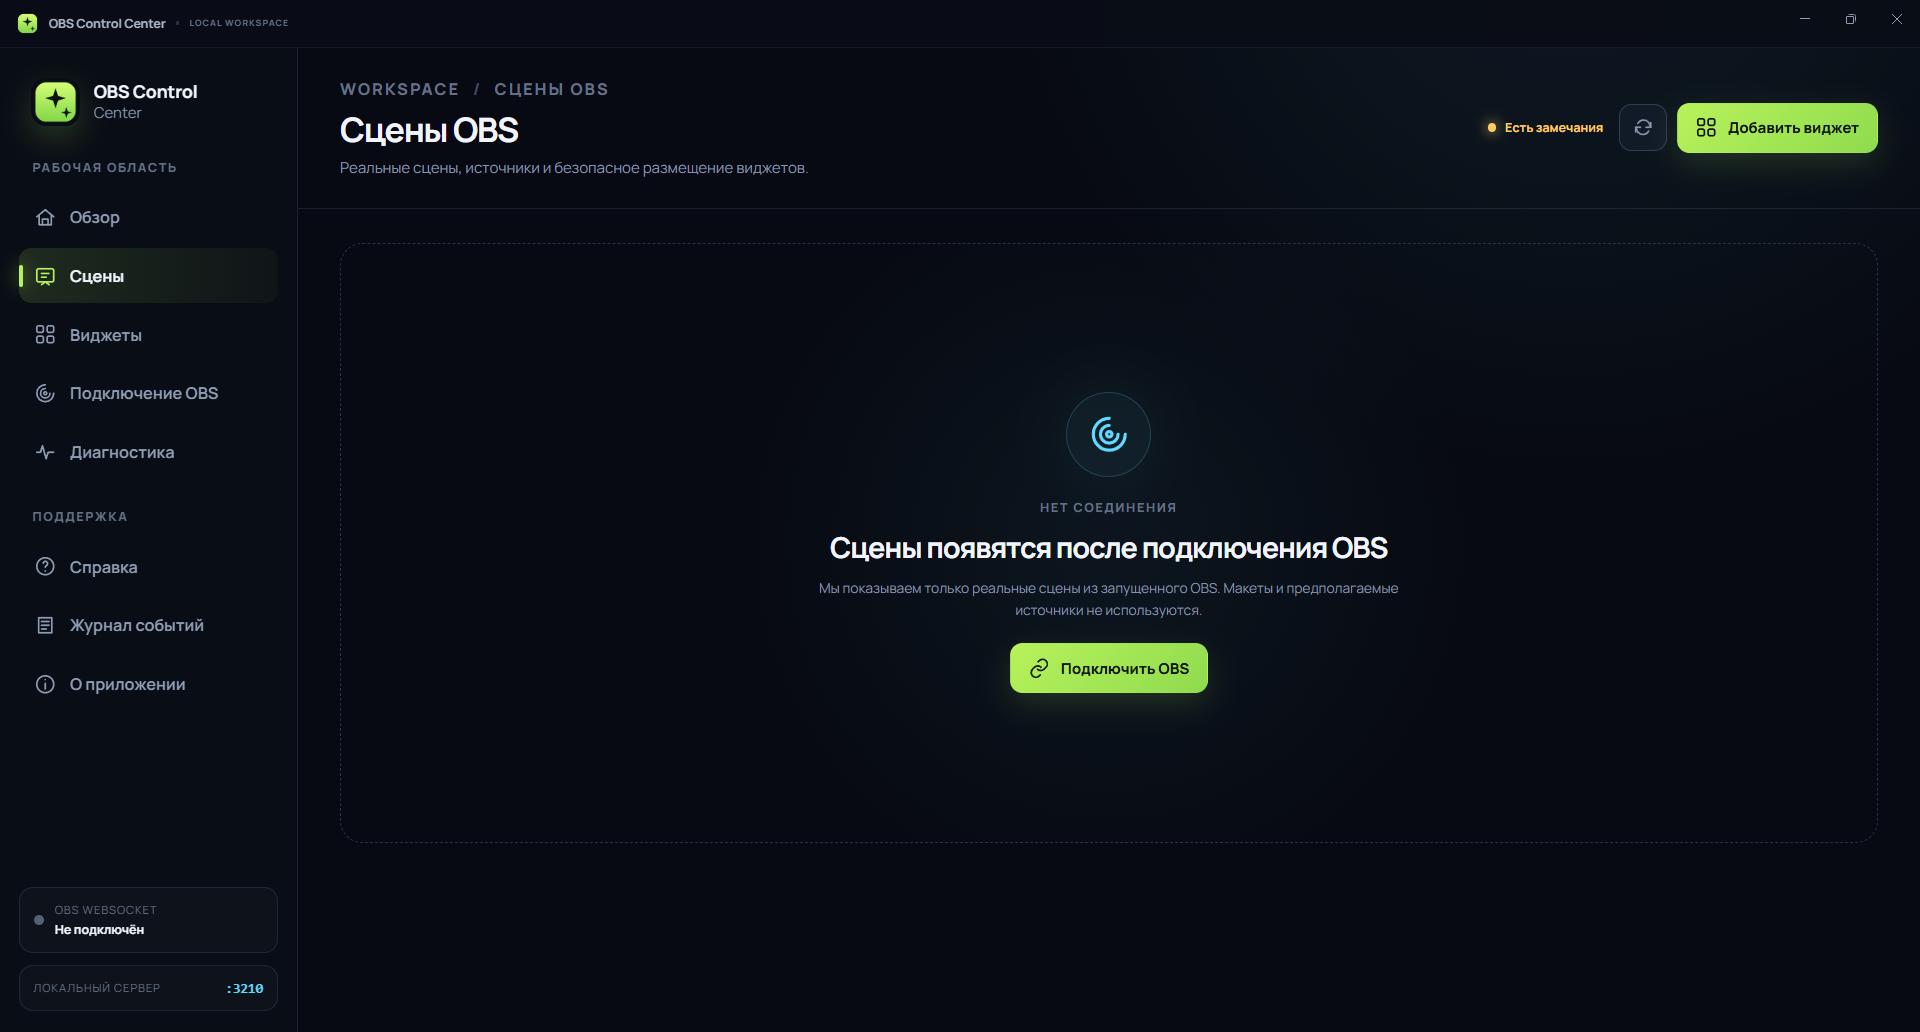Image resolution: width=1920 pixels, height=1032 pixels.
Task: Click the Локальный сервер port card
Action: click(x=148, y=988)
